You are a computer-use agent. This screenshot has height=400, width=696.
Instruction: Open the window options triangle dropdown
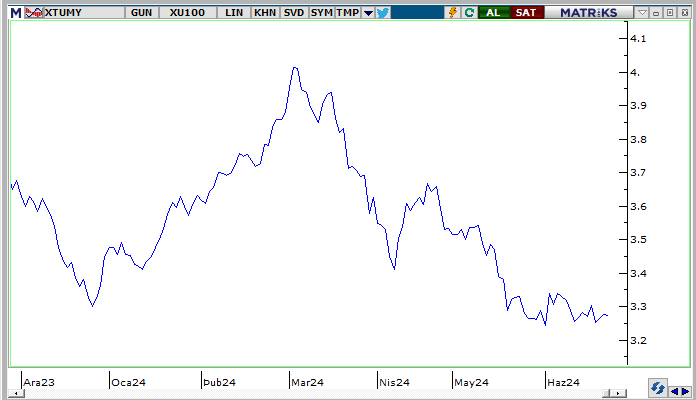click(642, 13)
